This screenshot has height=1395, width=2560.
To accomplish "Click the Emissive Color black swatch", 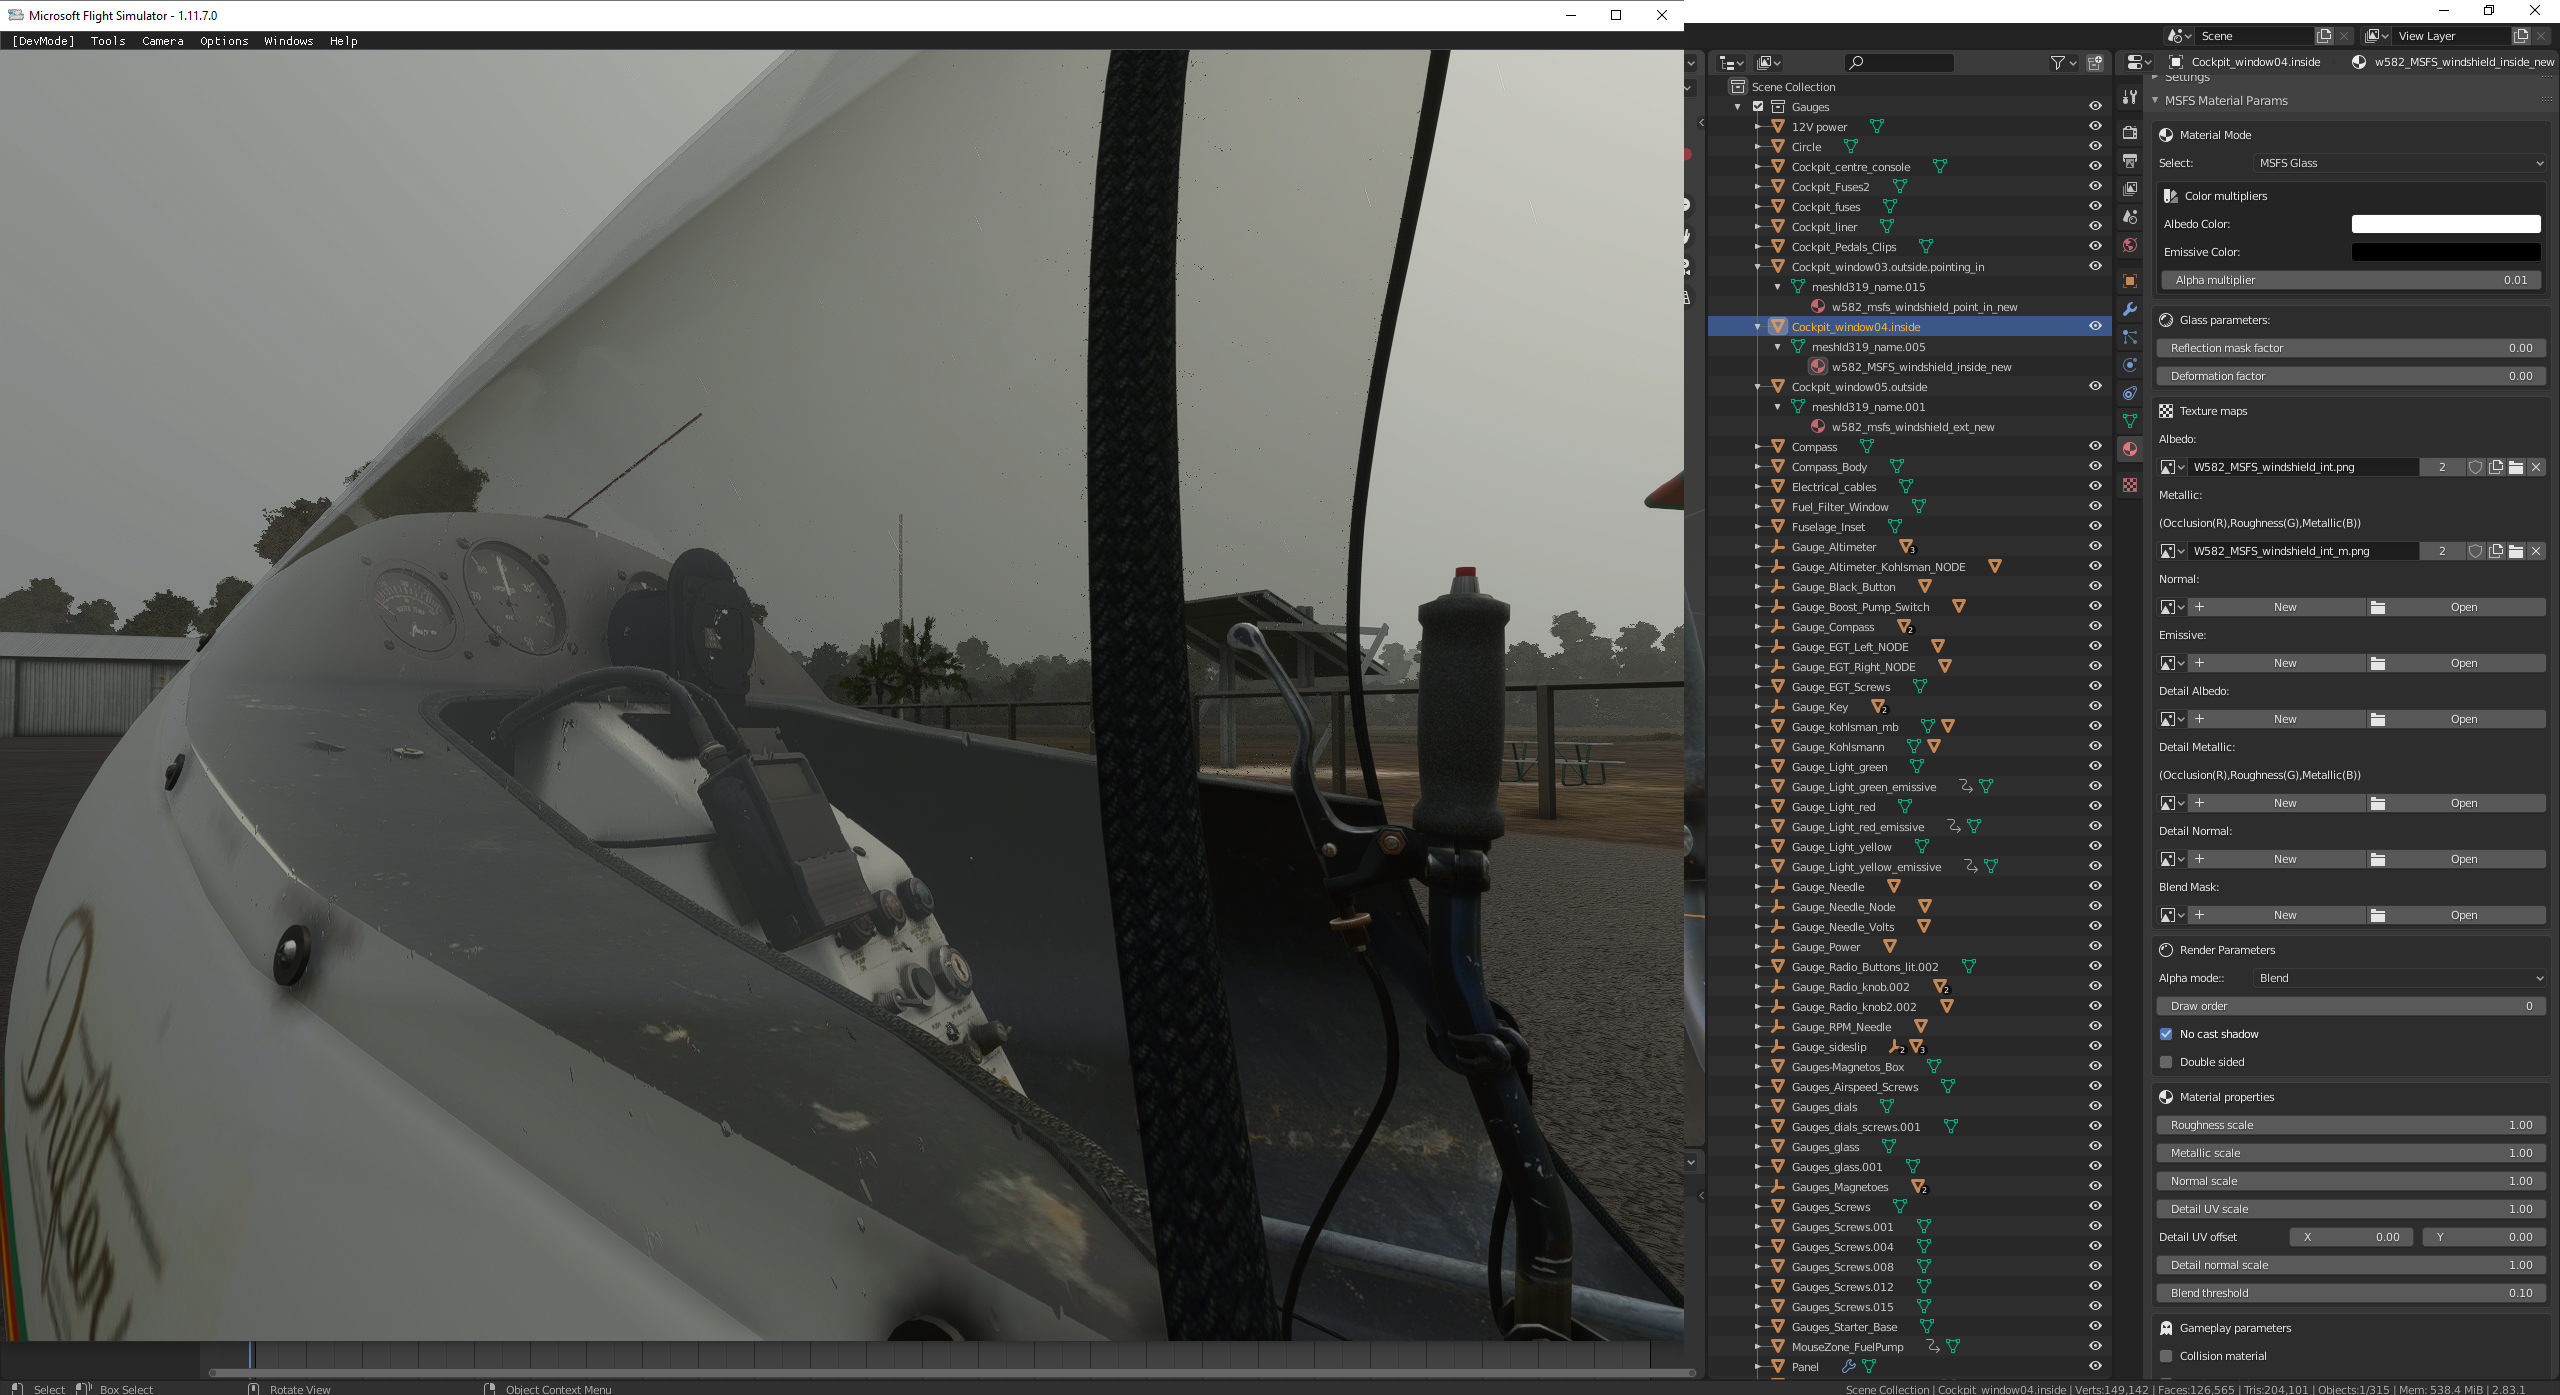I will (x=2446, y=252).
